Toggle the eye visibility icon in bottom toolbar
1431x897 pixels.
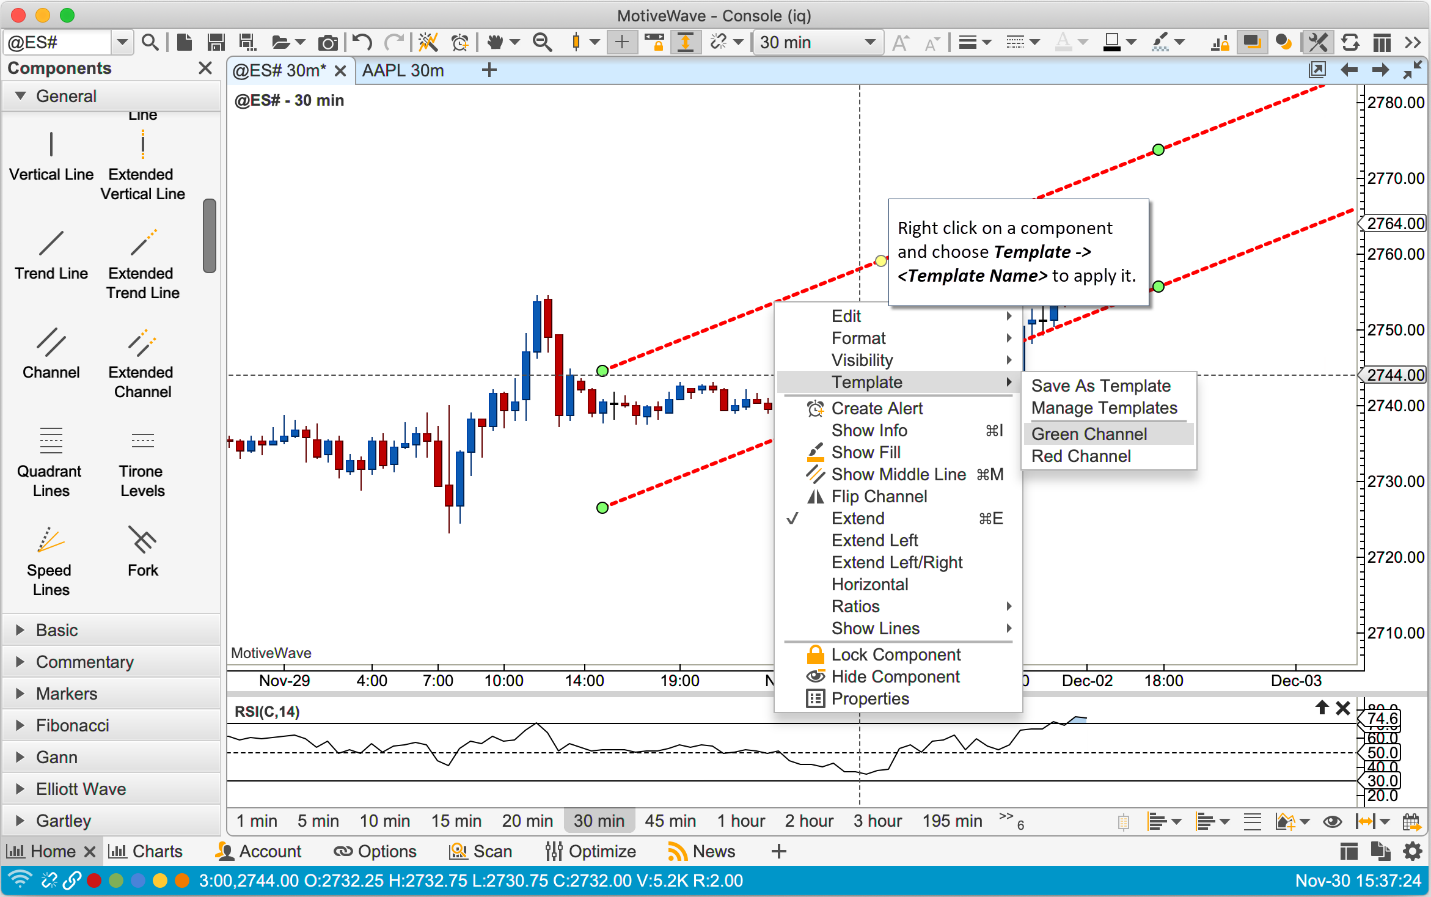1332,822
